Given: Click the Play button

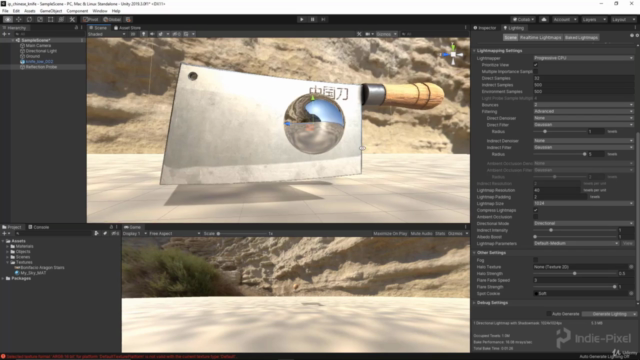Looking at the screenshot, I should point(302,19).
